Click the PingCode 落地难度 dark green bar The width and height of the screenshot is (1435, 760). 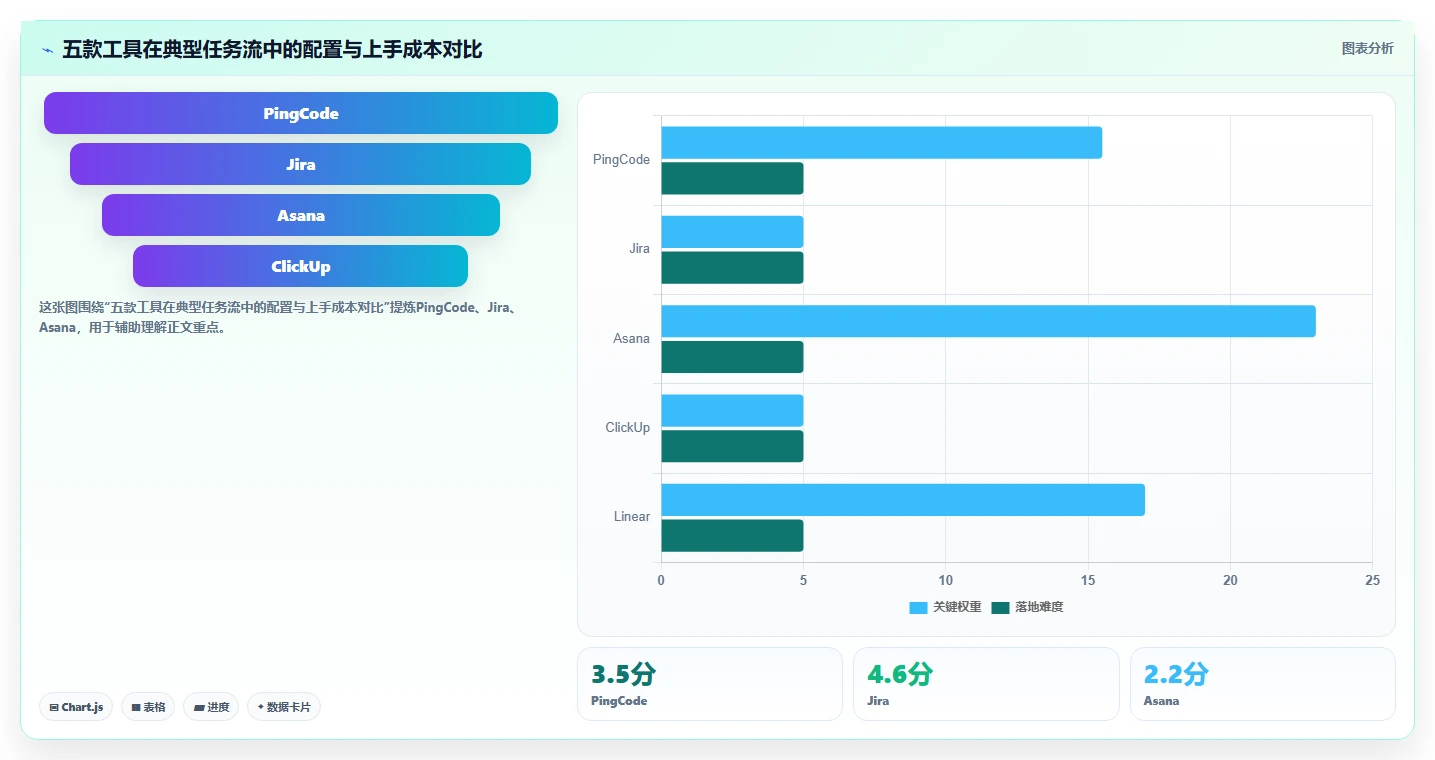click(x=732, y=178)
